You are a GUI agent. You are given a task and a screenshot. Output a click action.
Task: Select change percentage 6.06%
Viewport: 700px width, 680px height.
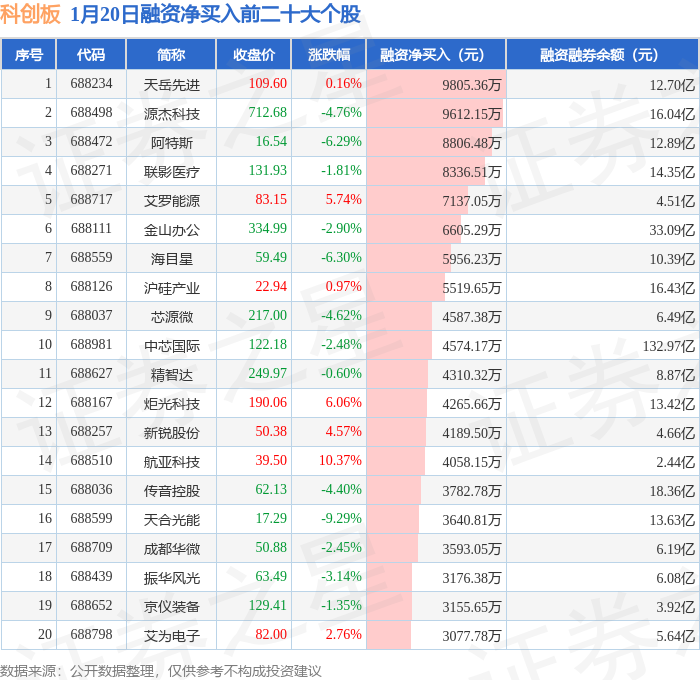(x=343, y=402)
